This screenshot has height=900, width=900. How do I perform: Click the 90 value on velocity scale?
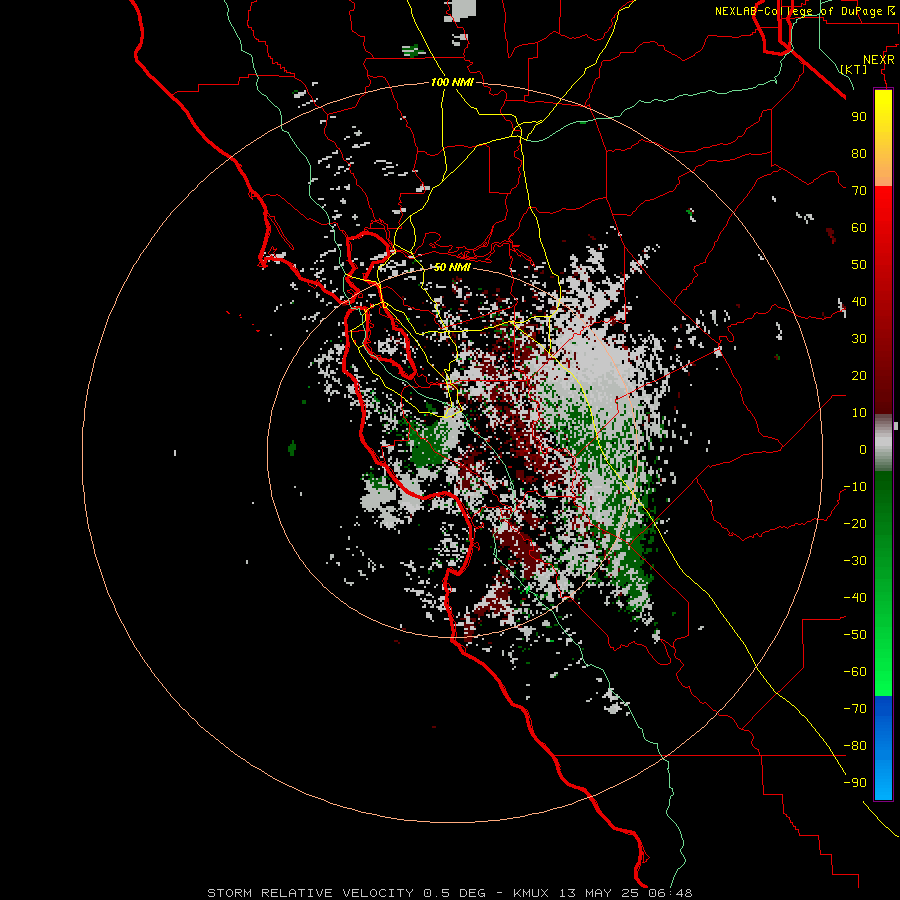coord(859,117)
